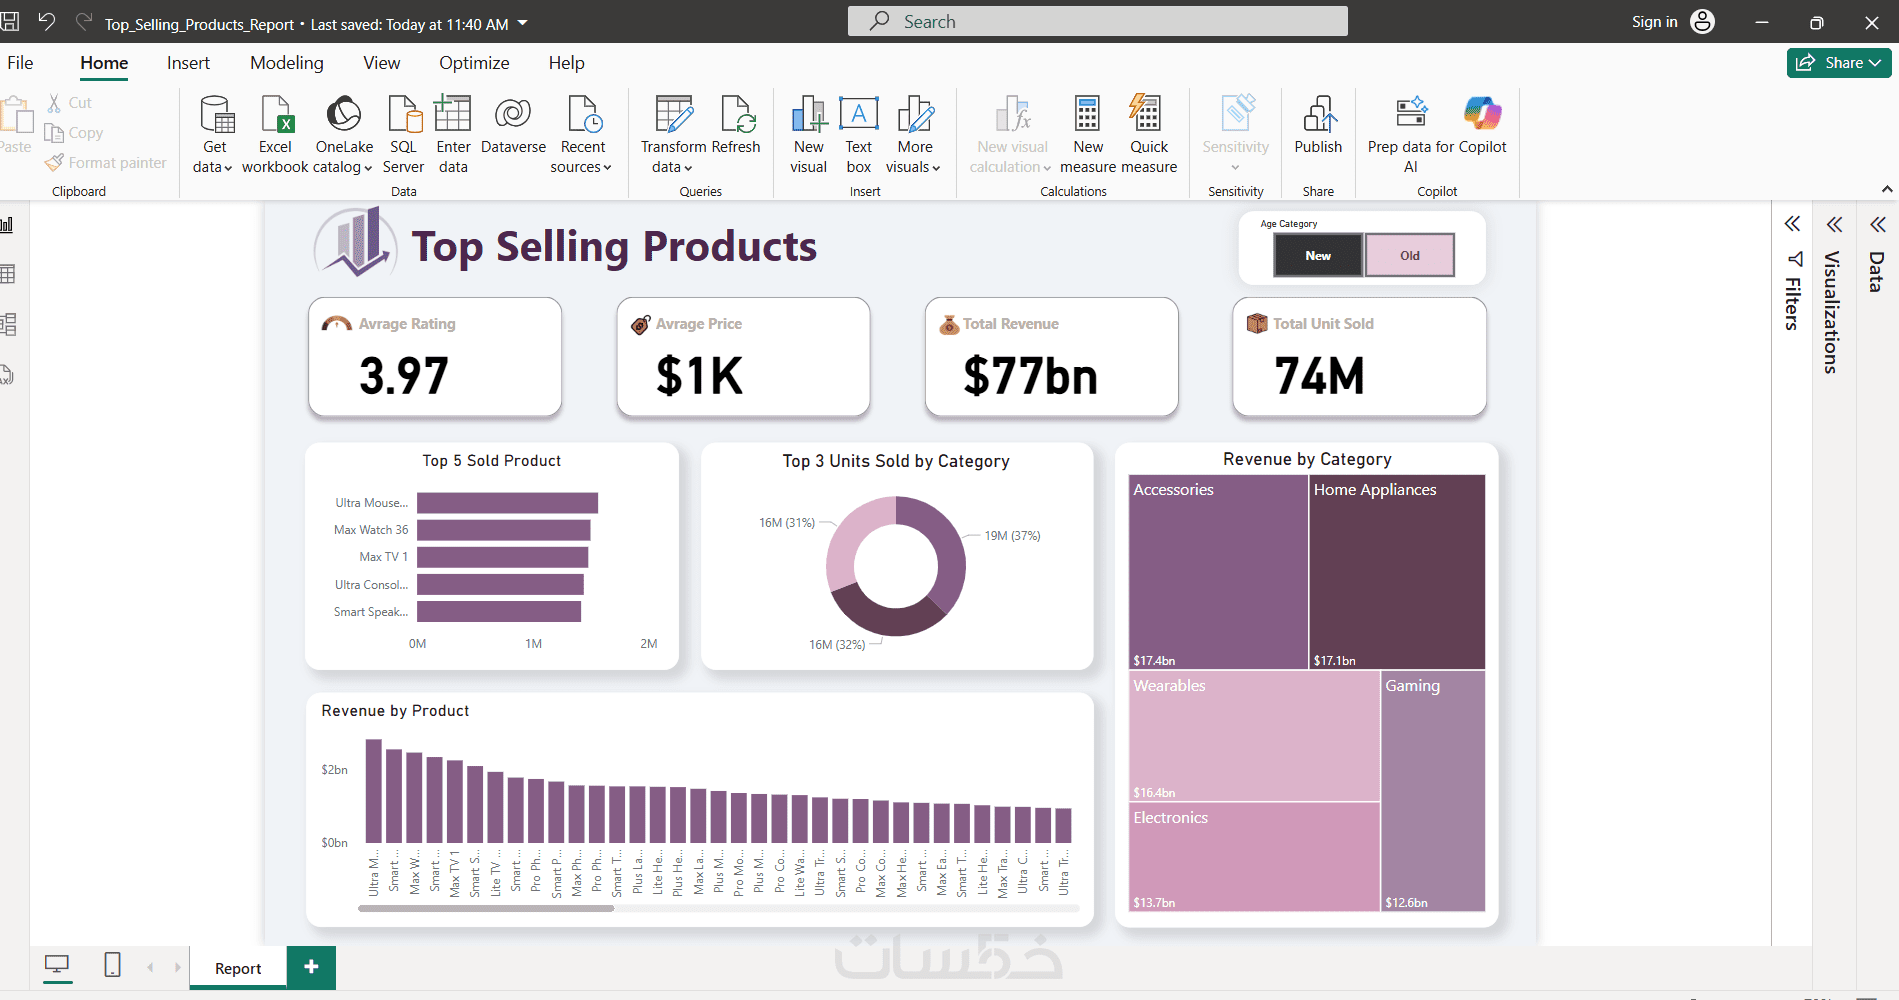Select Old in Age Category slicer
This screenshot has width=1899, height=1000.
pyautogui.click(x=1409, y=256)
